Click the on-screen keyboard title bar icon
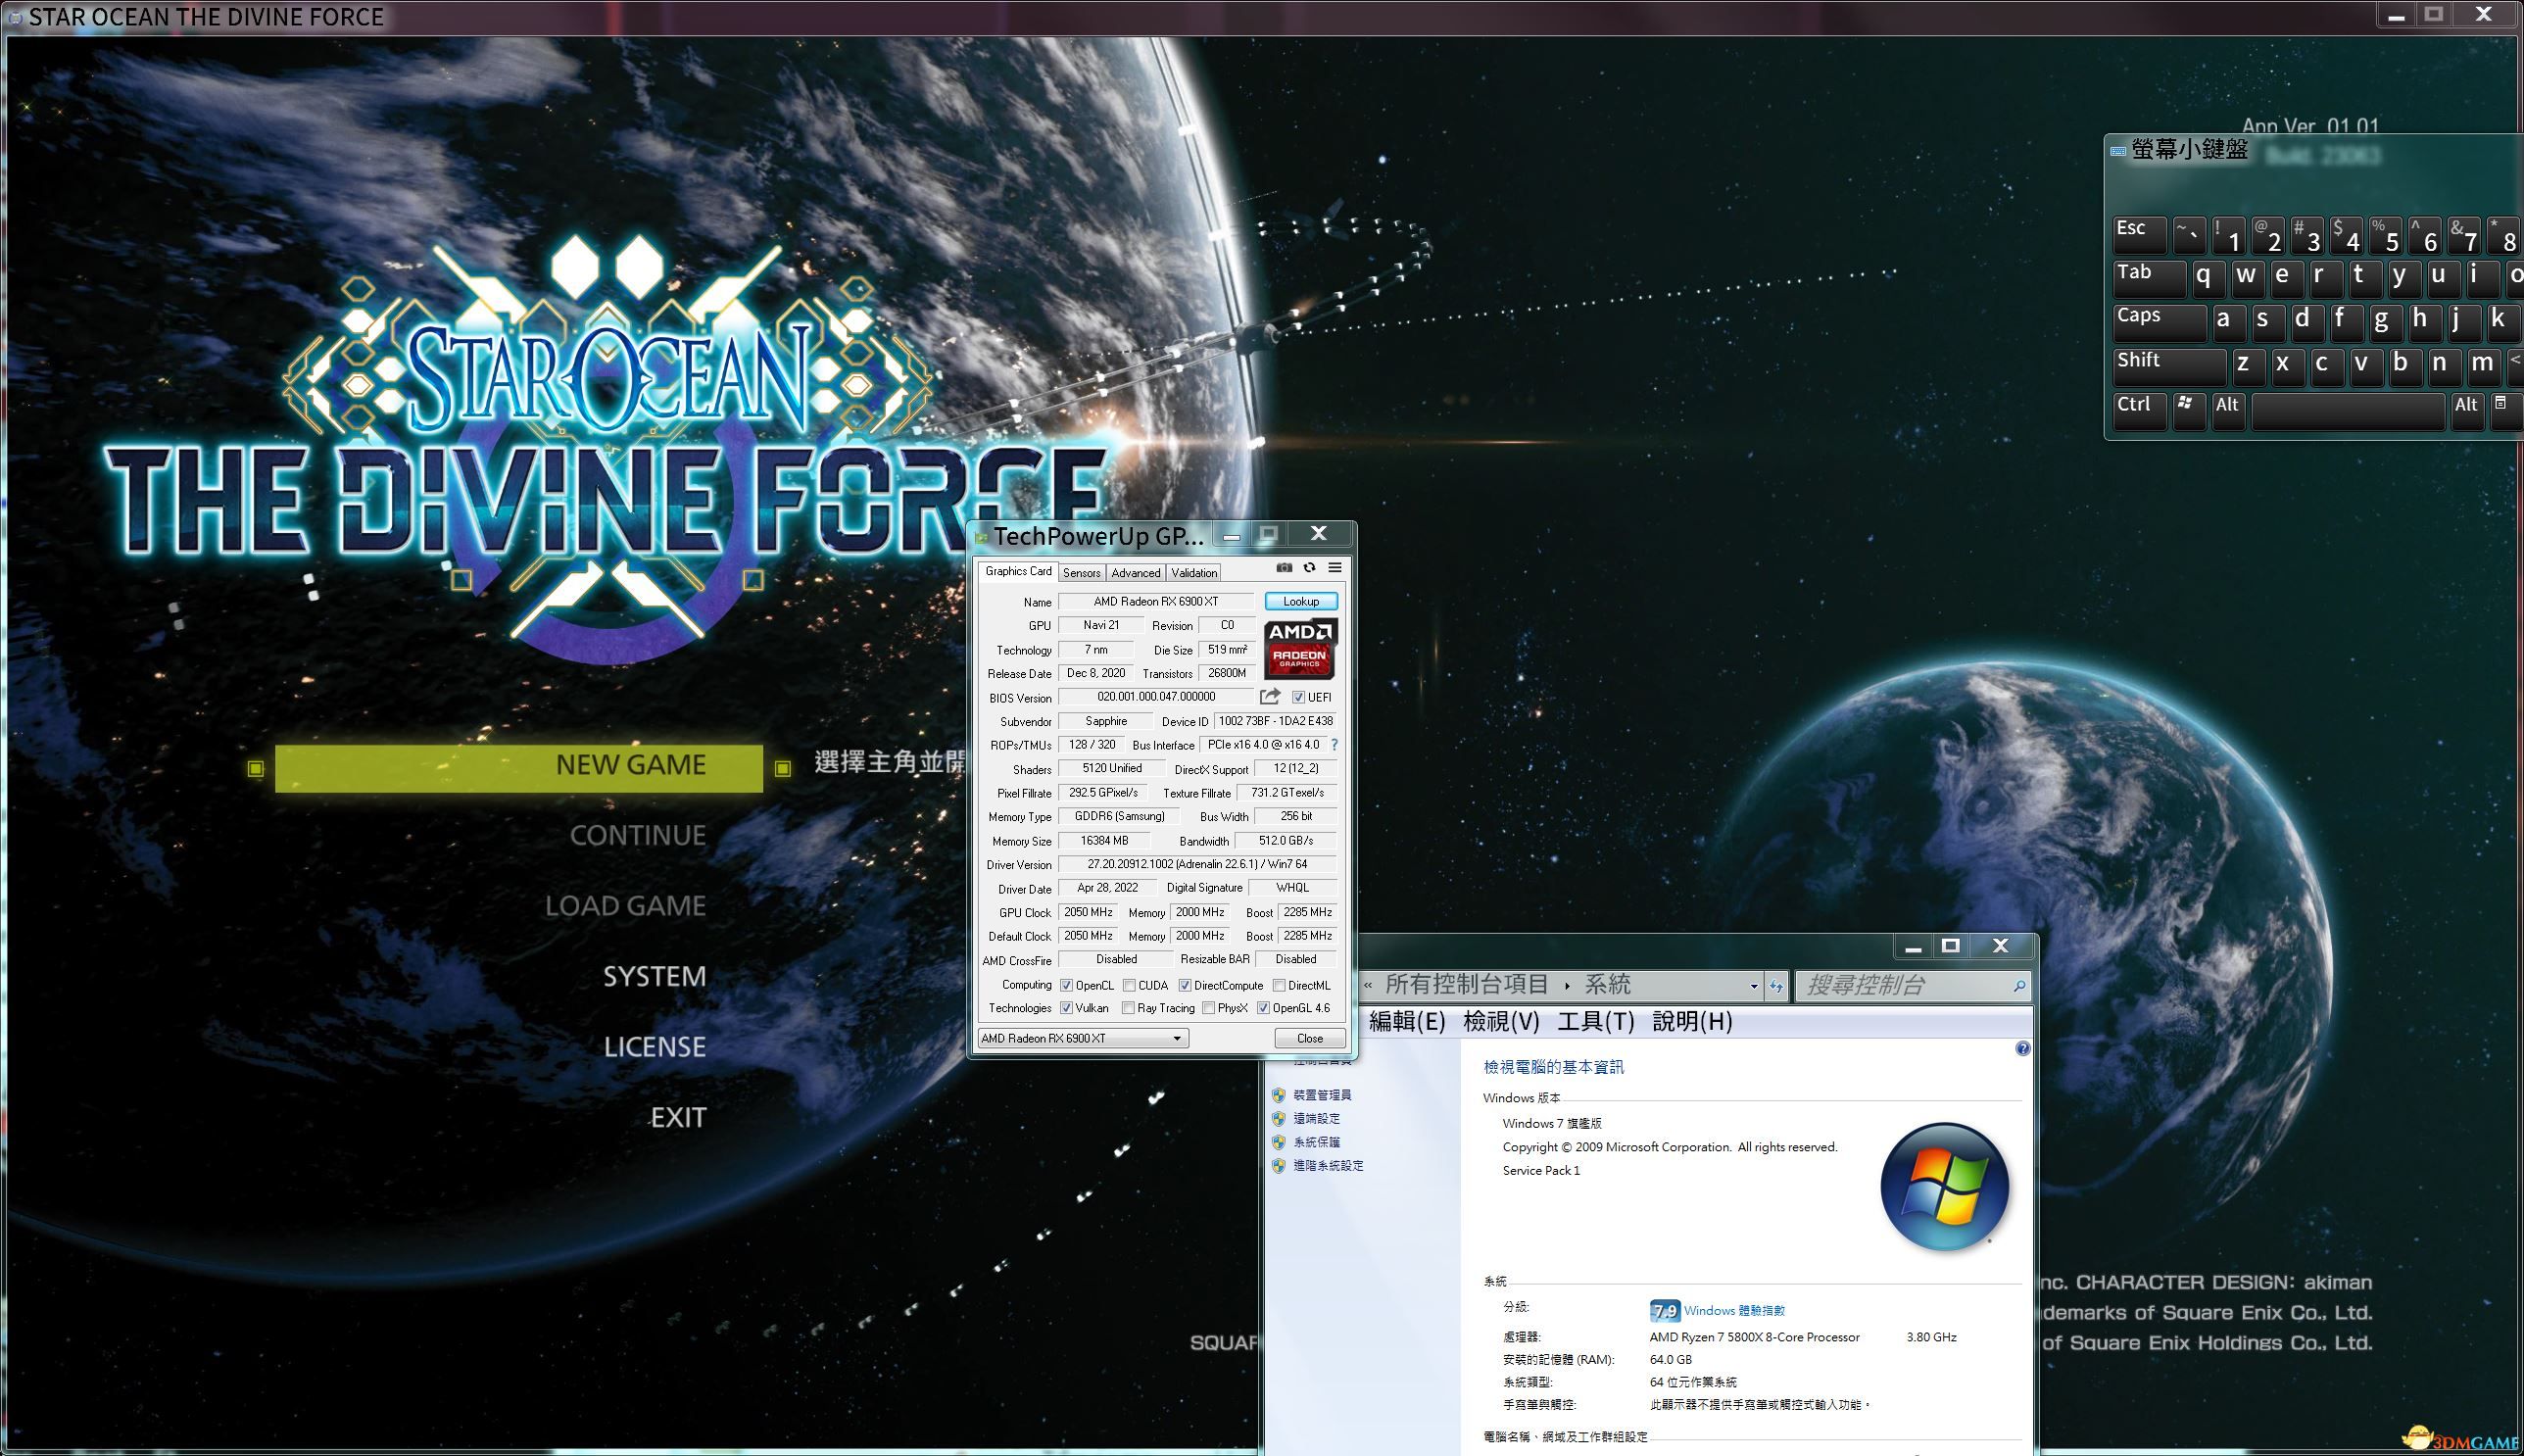Screen dimensions: 2524x1456 2118,151
